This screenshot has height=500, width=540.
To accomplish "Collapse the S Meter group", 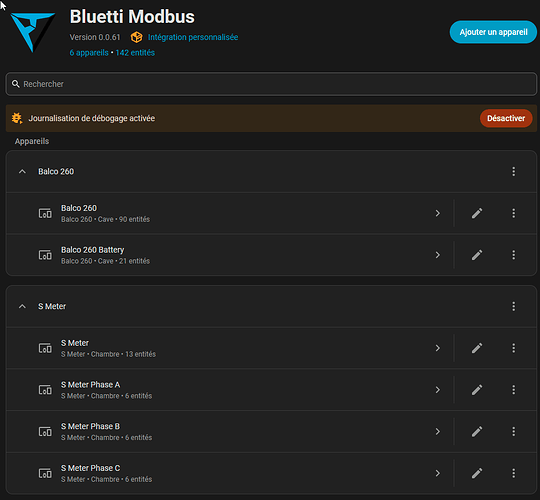I will (22, 306).
